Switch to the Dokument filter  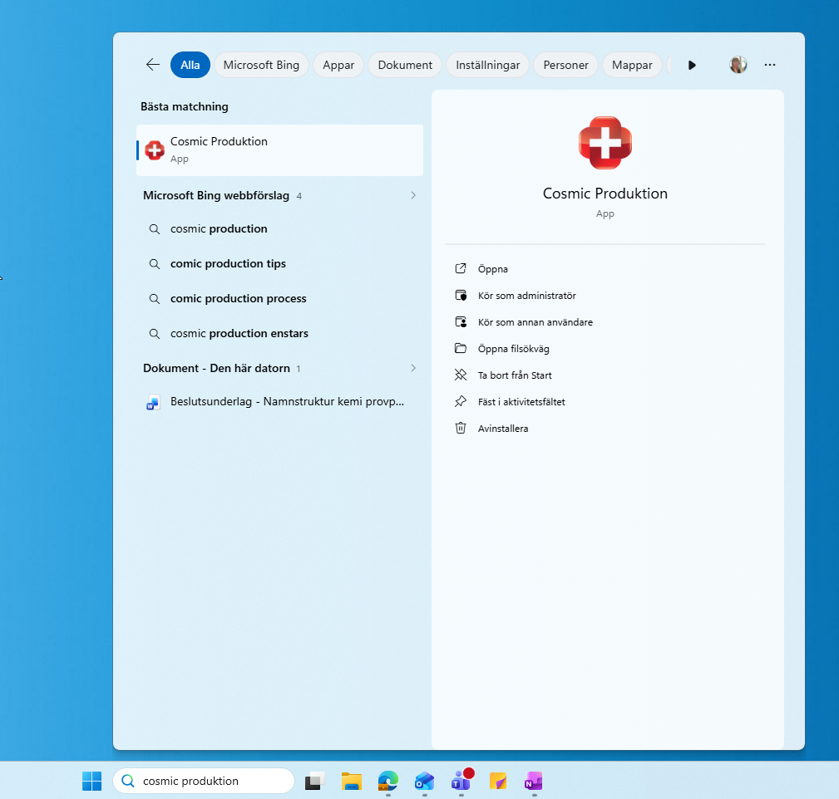point(405,65)
